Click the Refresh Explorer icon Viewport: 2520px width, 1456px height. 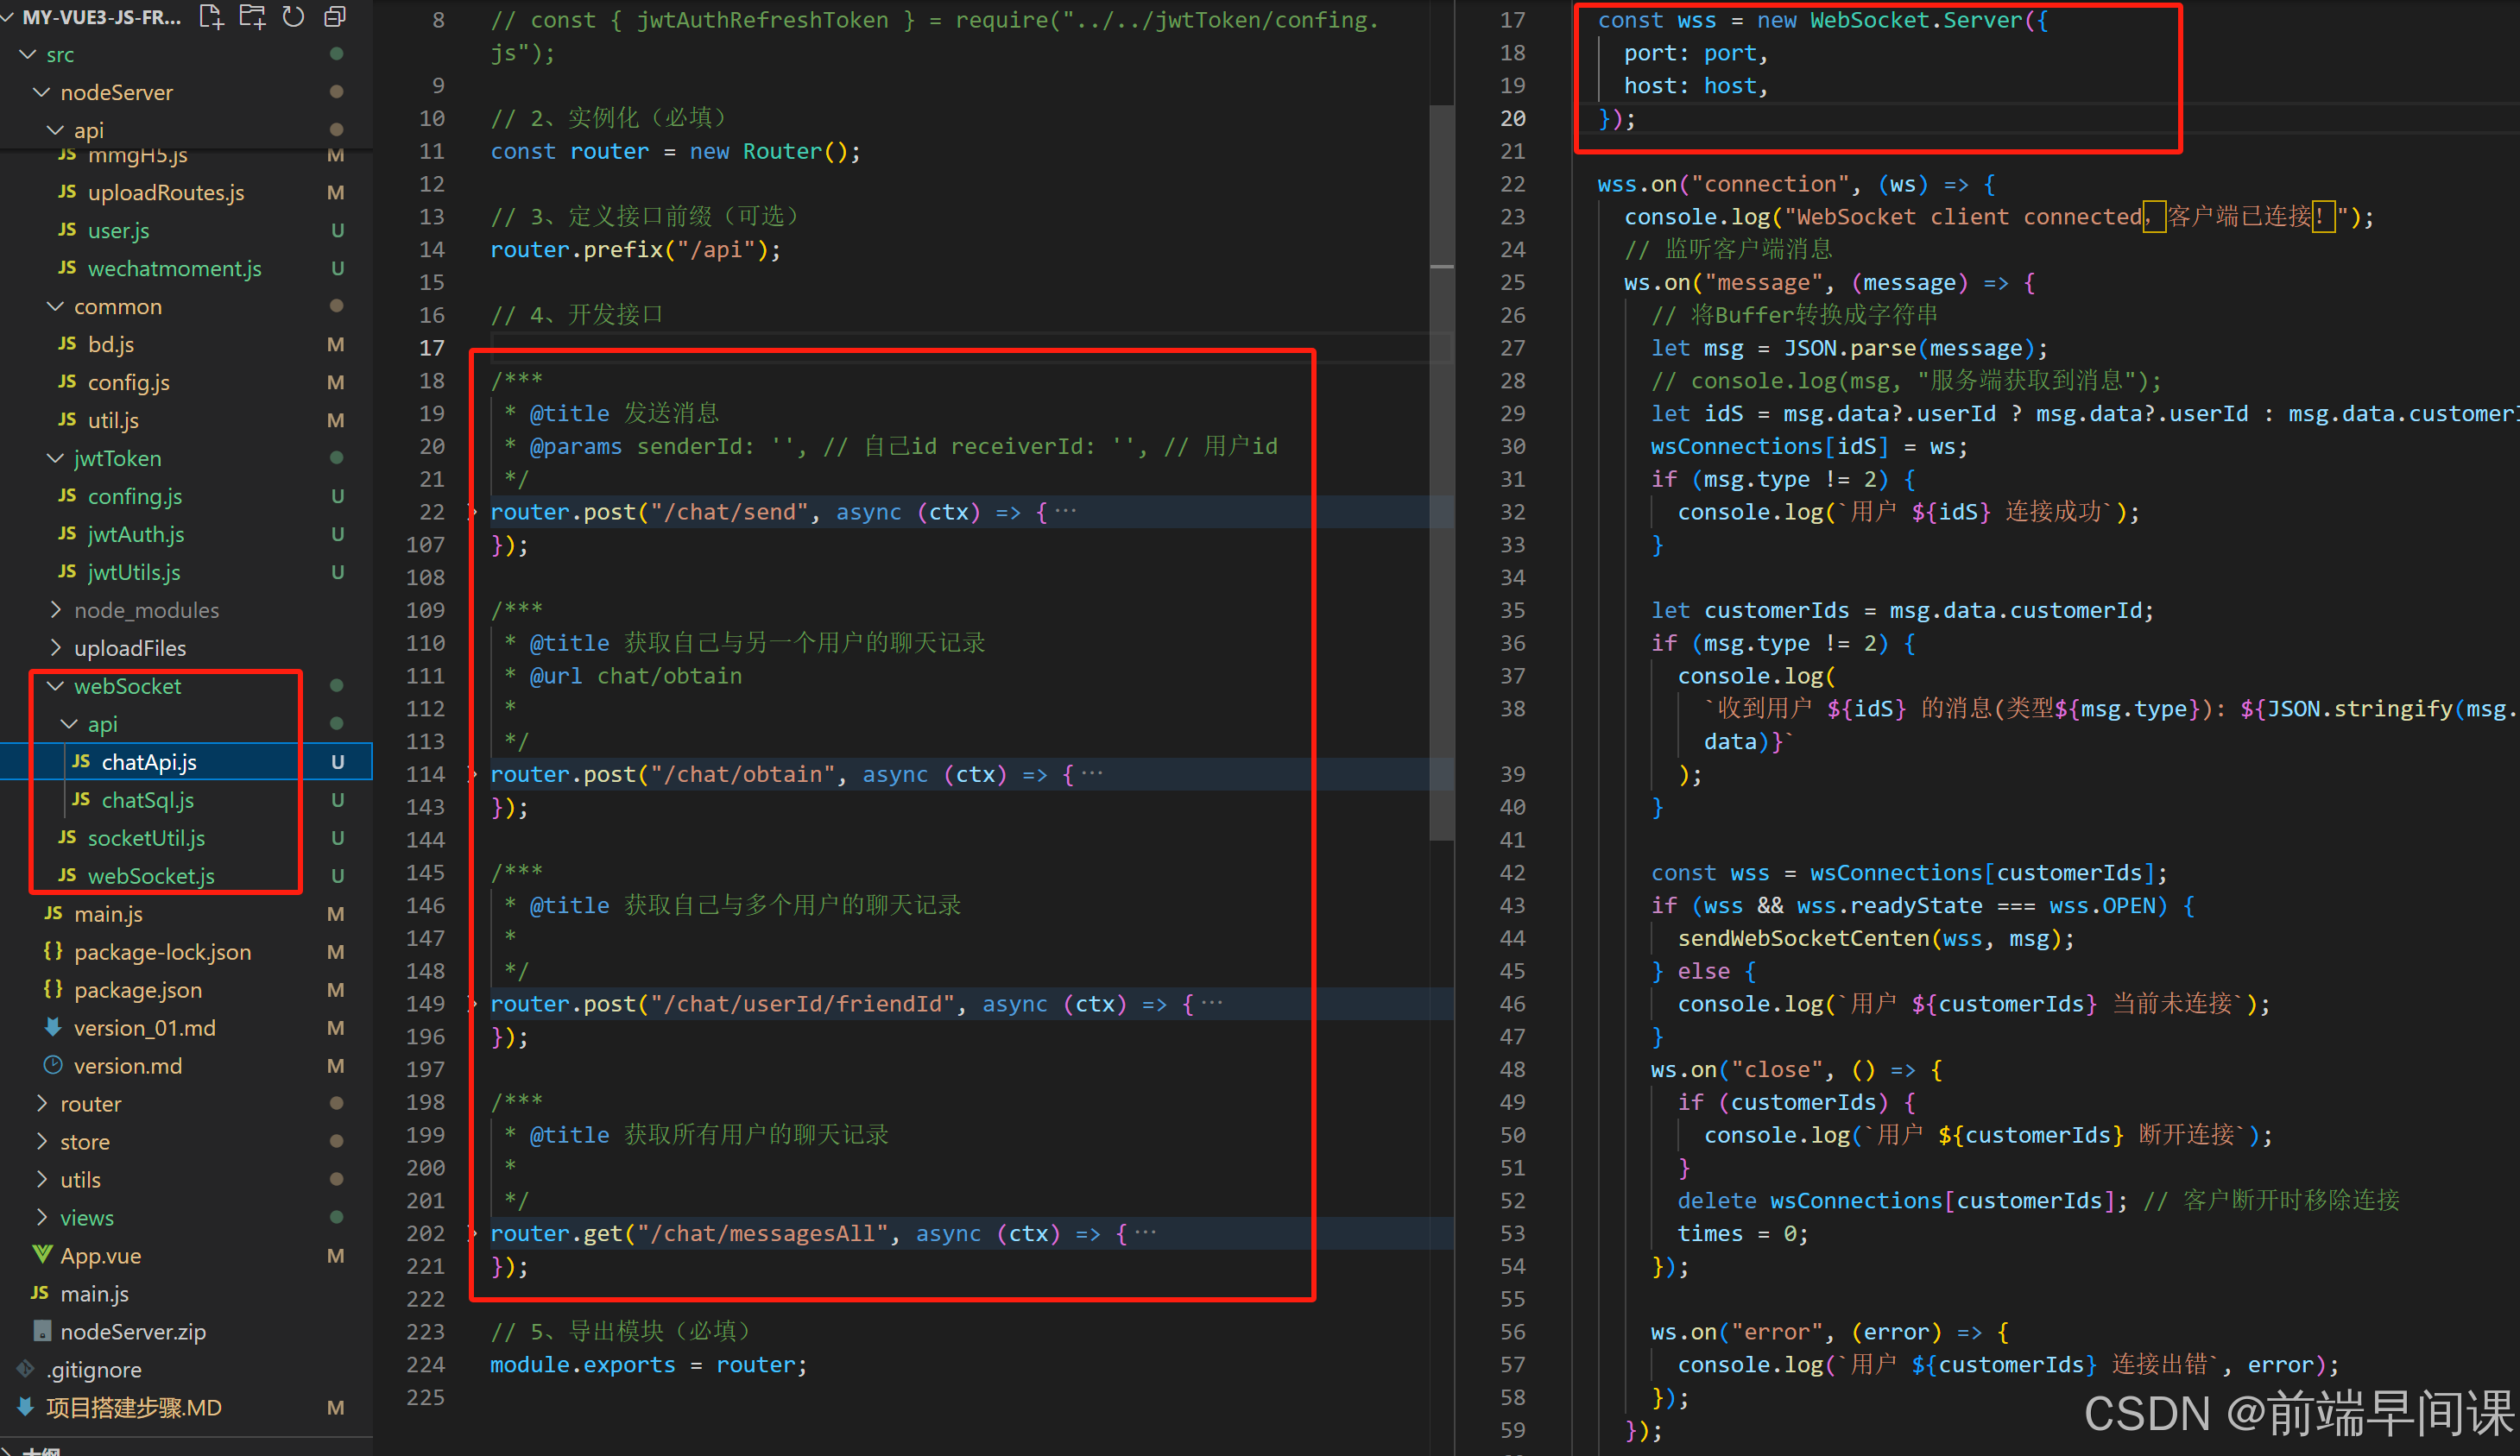tap(293, 17)
